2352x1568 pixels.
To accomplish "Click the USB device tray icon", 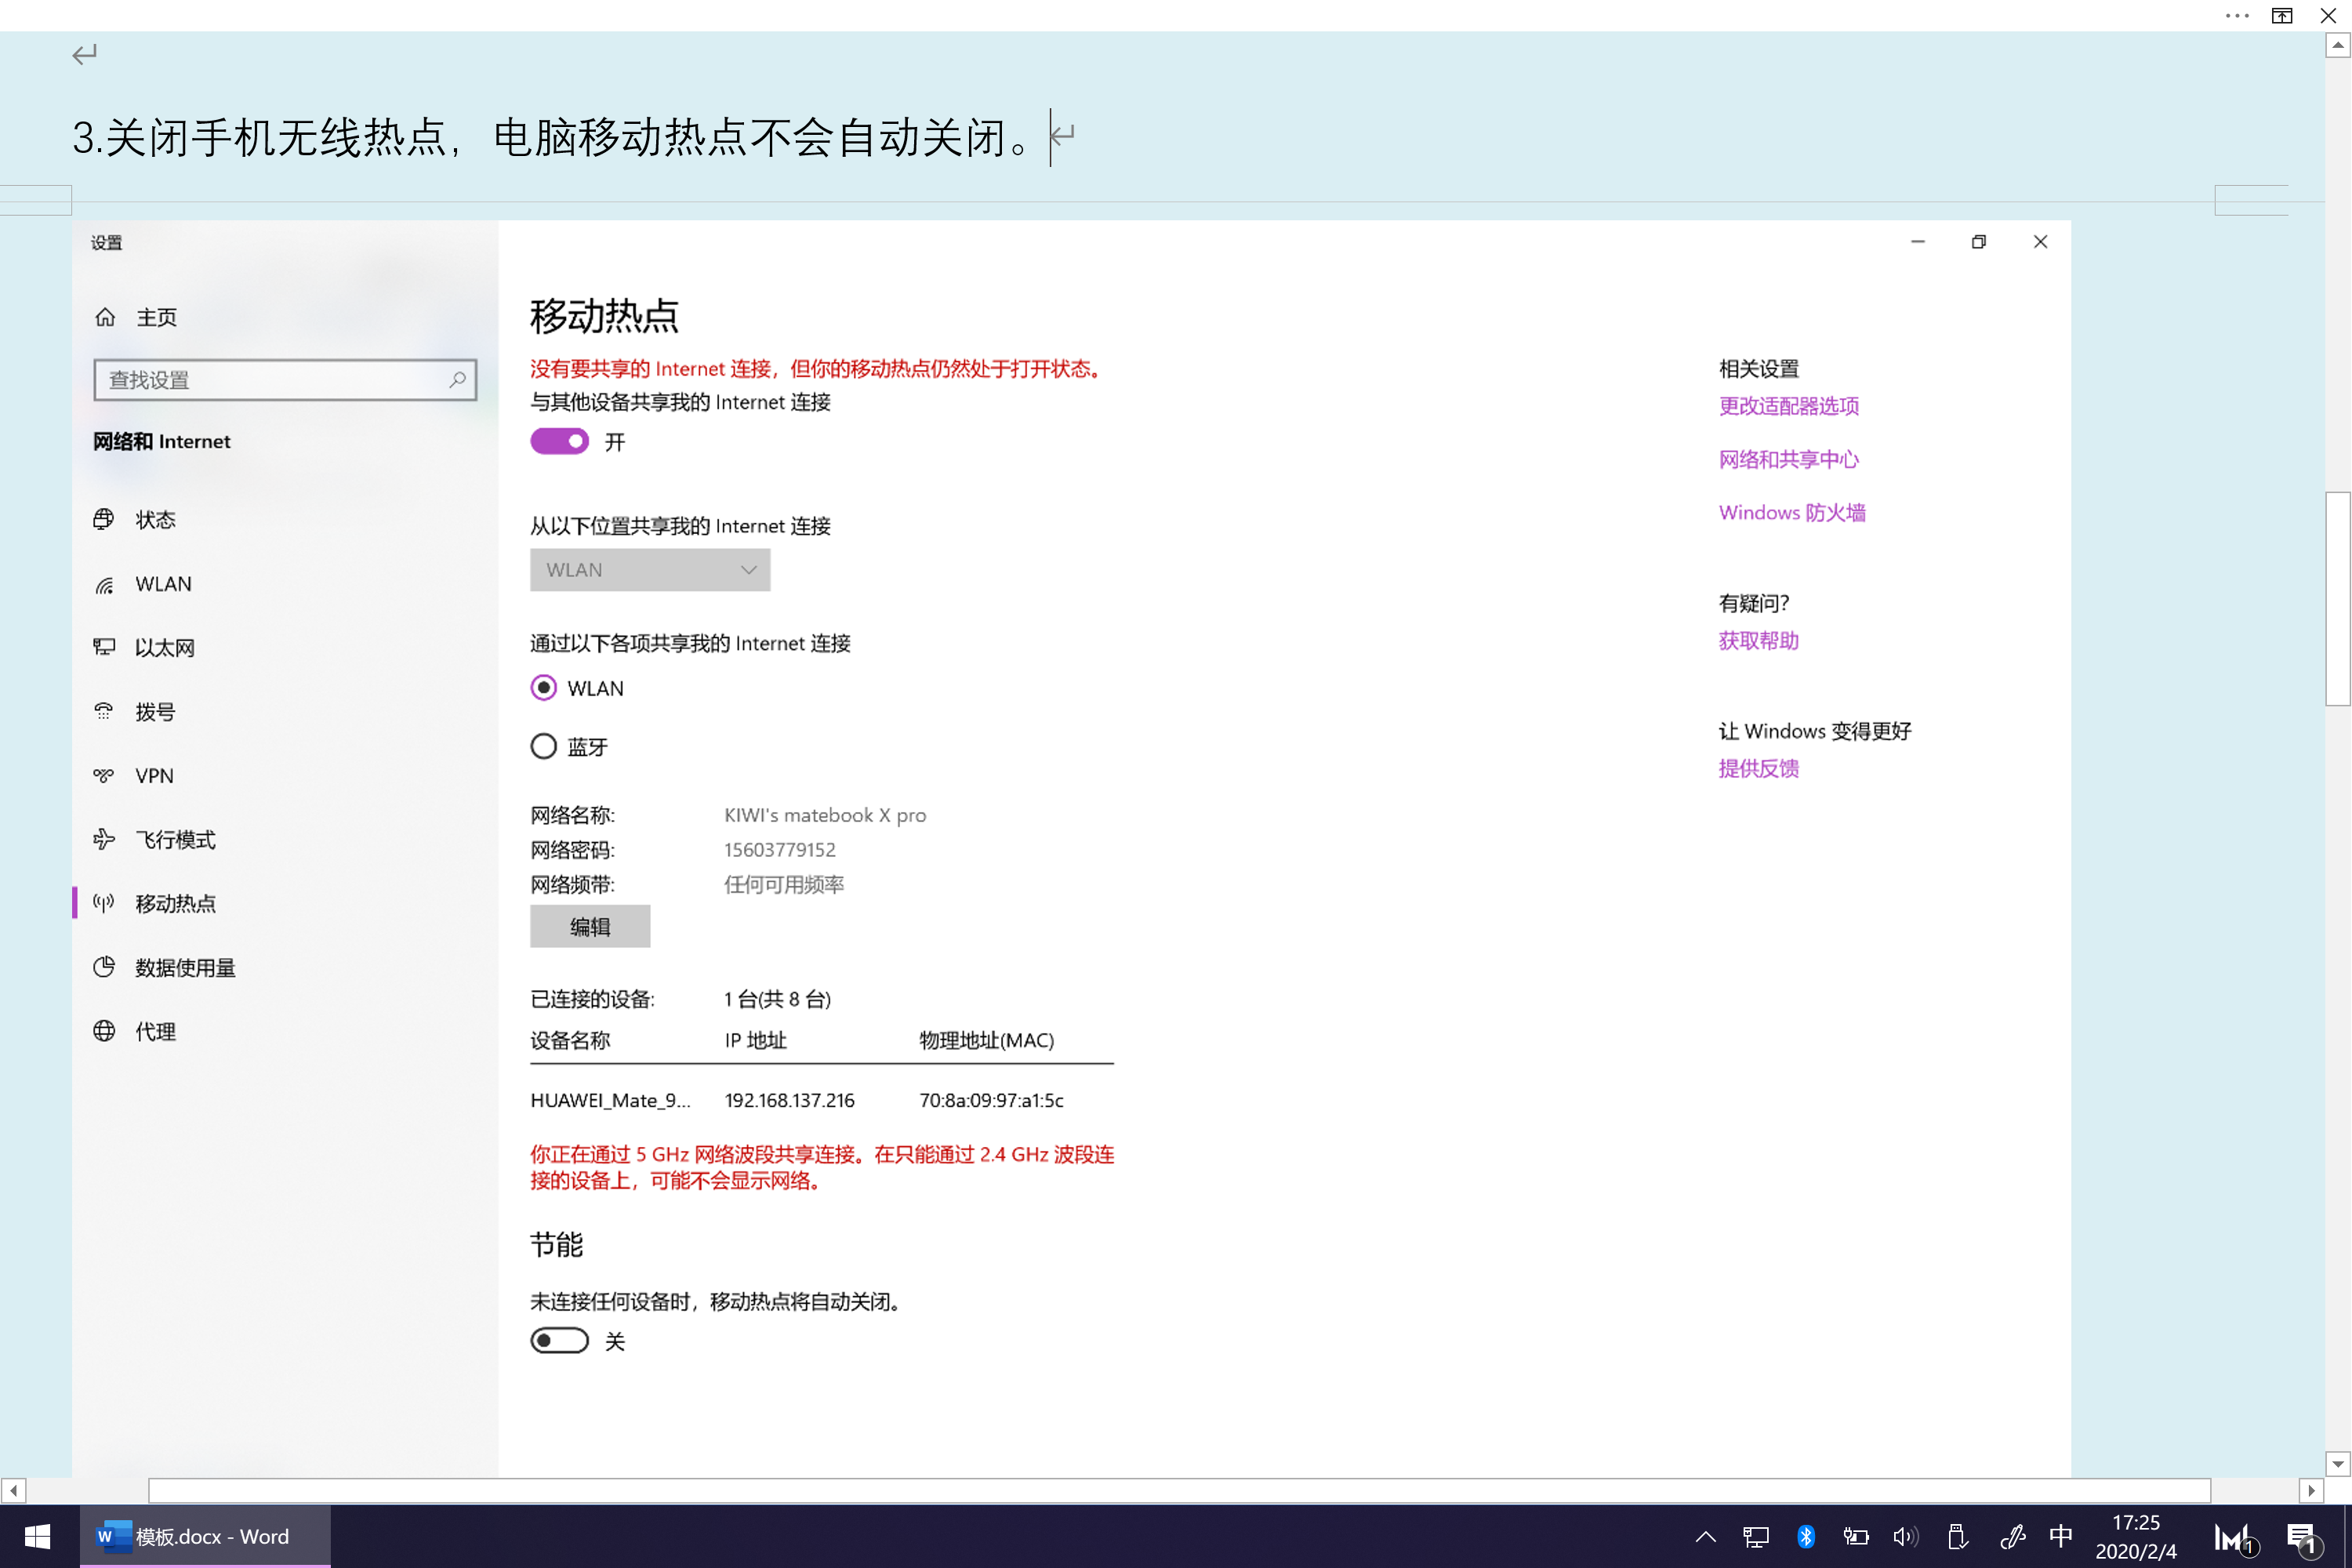I will (x=1957, y=1536).
